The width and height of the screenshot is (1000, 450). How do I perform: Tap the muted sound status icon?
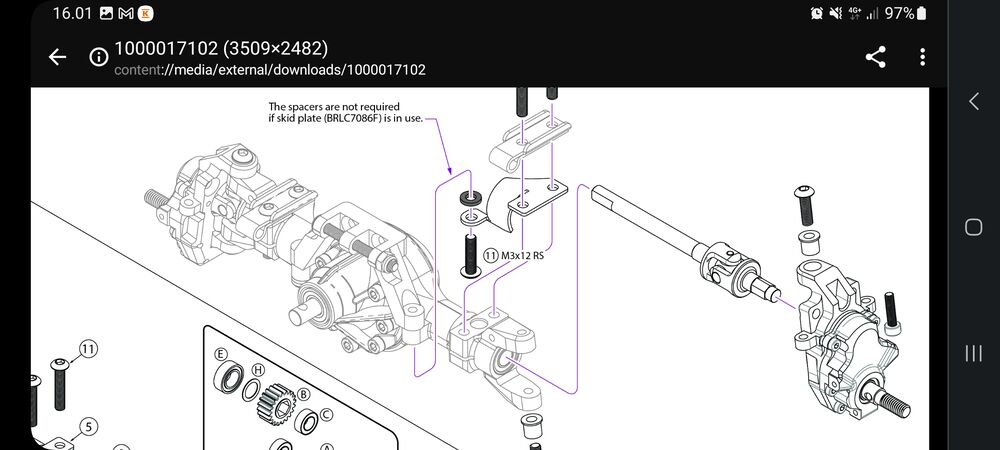click(835, 13)
